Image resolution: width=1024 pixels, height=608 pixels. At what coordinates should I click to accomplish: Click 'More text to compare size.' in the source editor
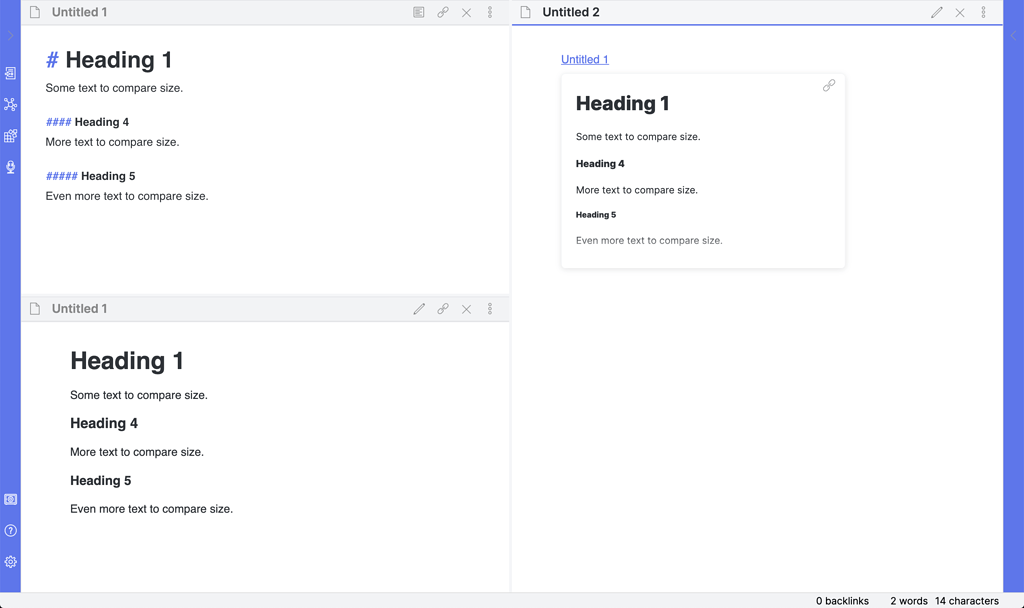pos(112,142)
